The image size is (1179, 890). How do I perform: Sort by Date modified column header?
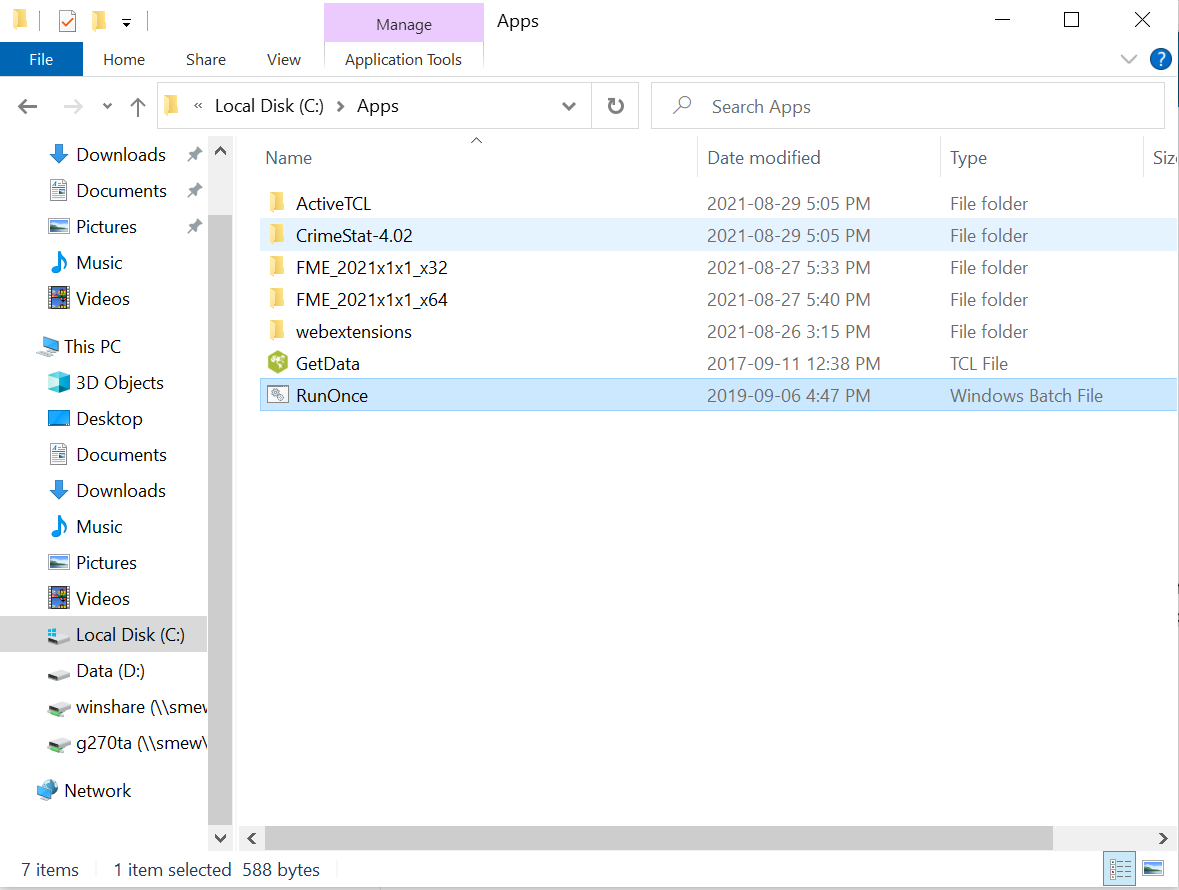point(764,158)
